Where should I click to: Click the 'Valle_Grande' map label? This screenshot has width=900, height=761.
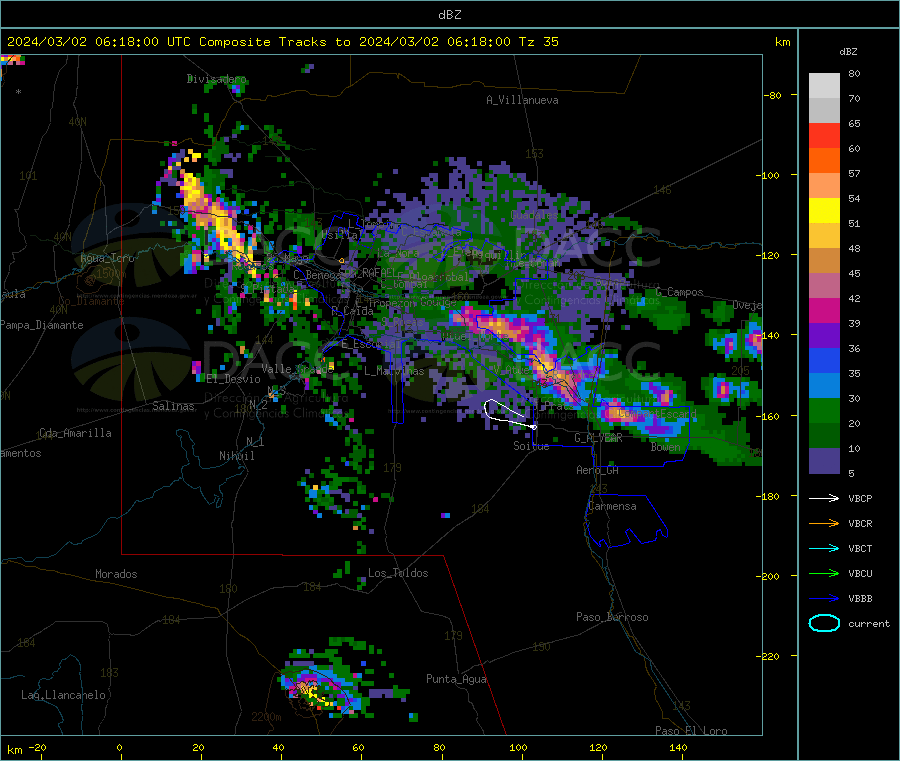click(x=297, y=368)
